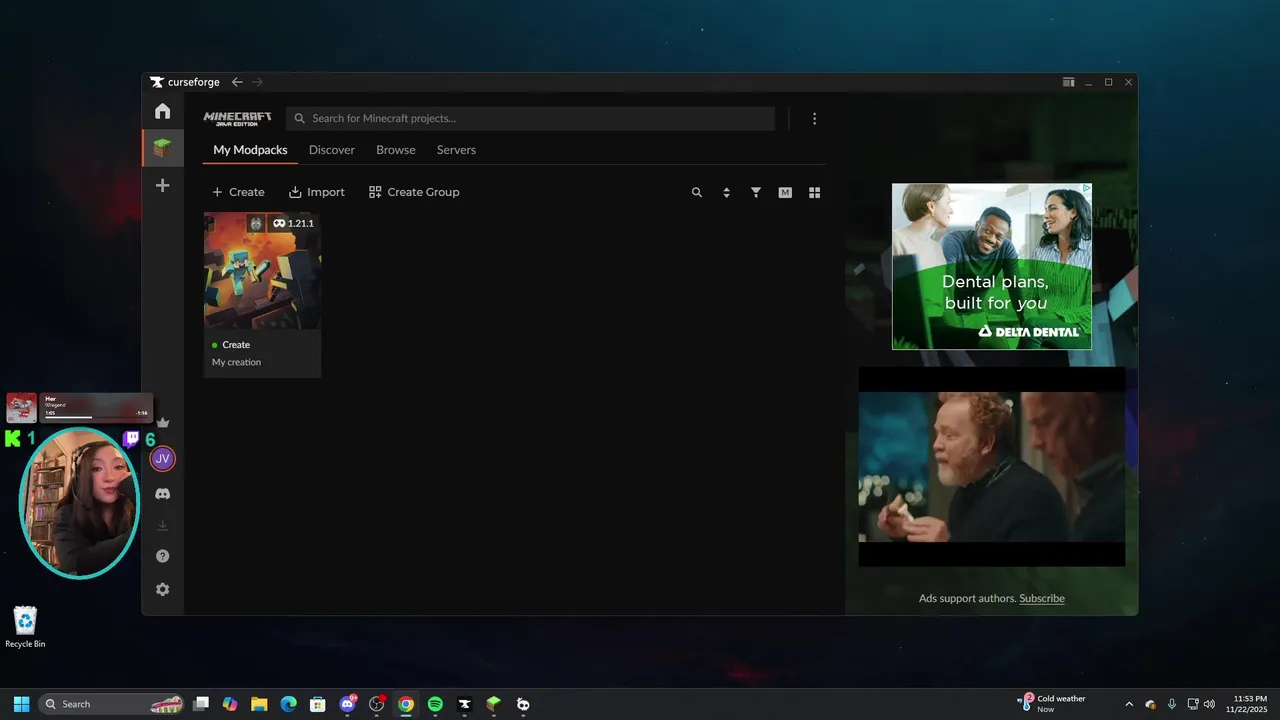
Task: Open the Cold weather taskbar widget
Action: tap(1052, 704)
